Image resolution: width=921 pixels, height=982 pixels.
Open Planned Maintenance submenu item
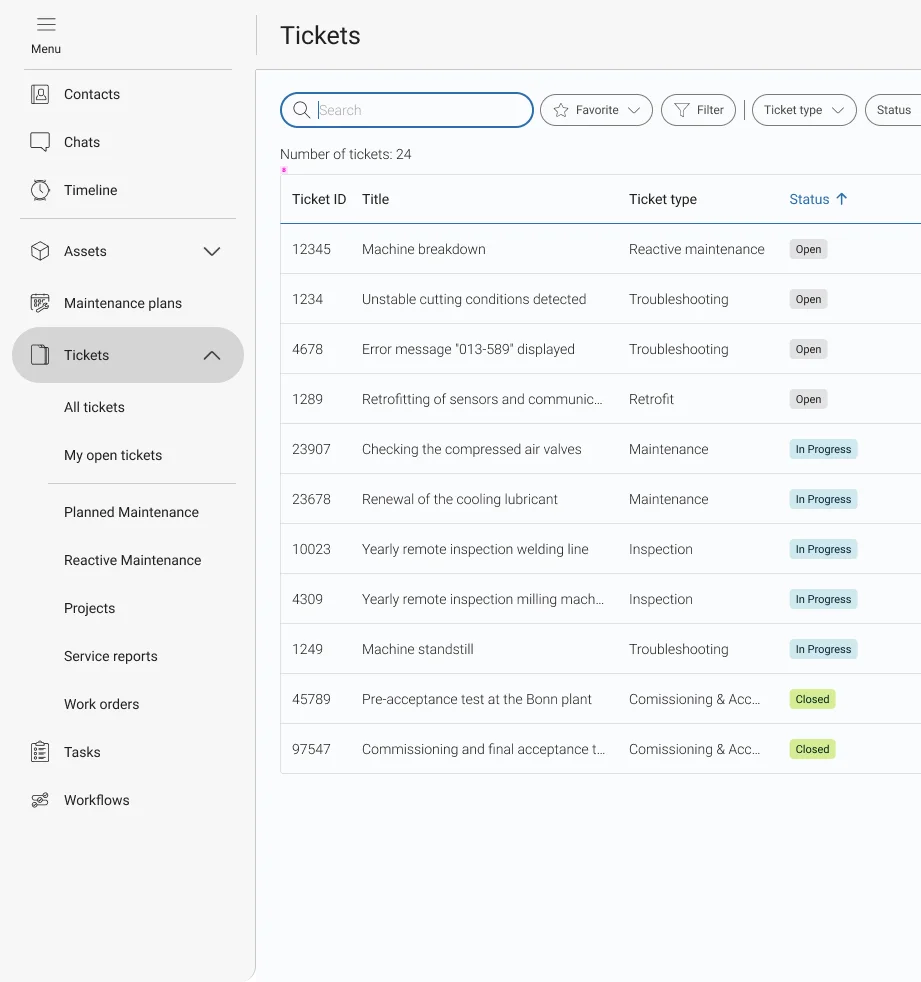click(131, 512)
